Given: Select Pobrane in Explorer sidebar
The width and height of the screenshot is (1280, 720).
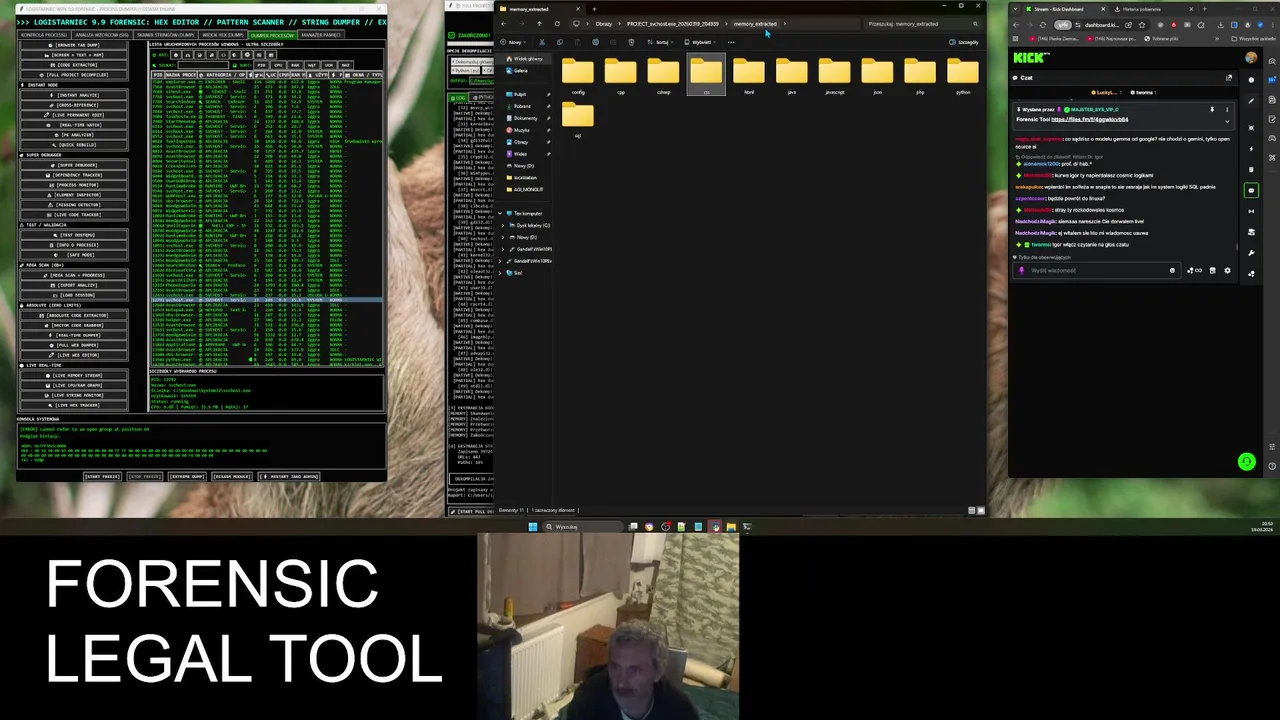Looking at the screenshot, I should point(522,106).
